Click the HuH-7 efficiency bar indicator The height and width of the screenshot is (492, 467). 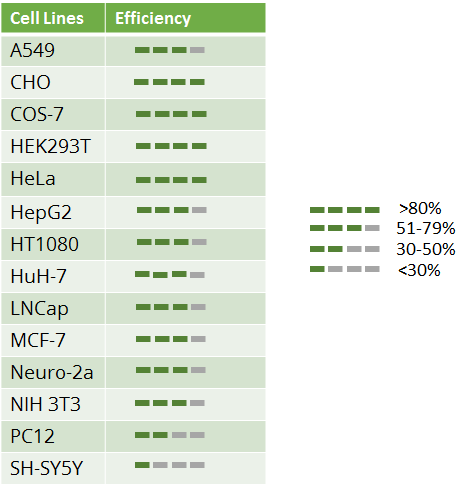pos(170,275)
